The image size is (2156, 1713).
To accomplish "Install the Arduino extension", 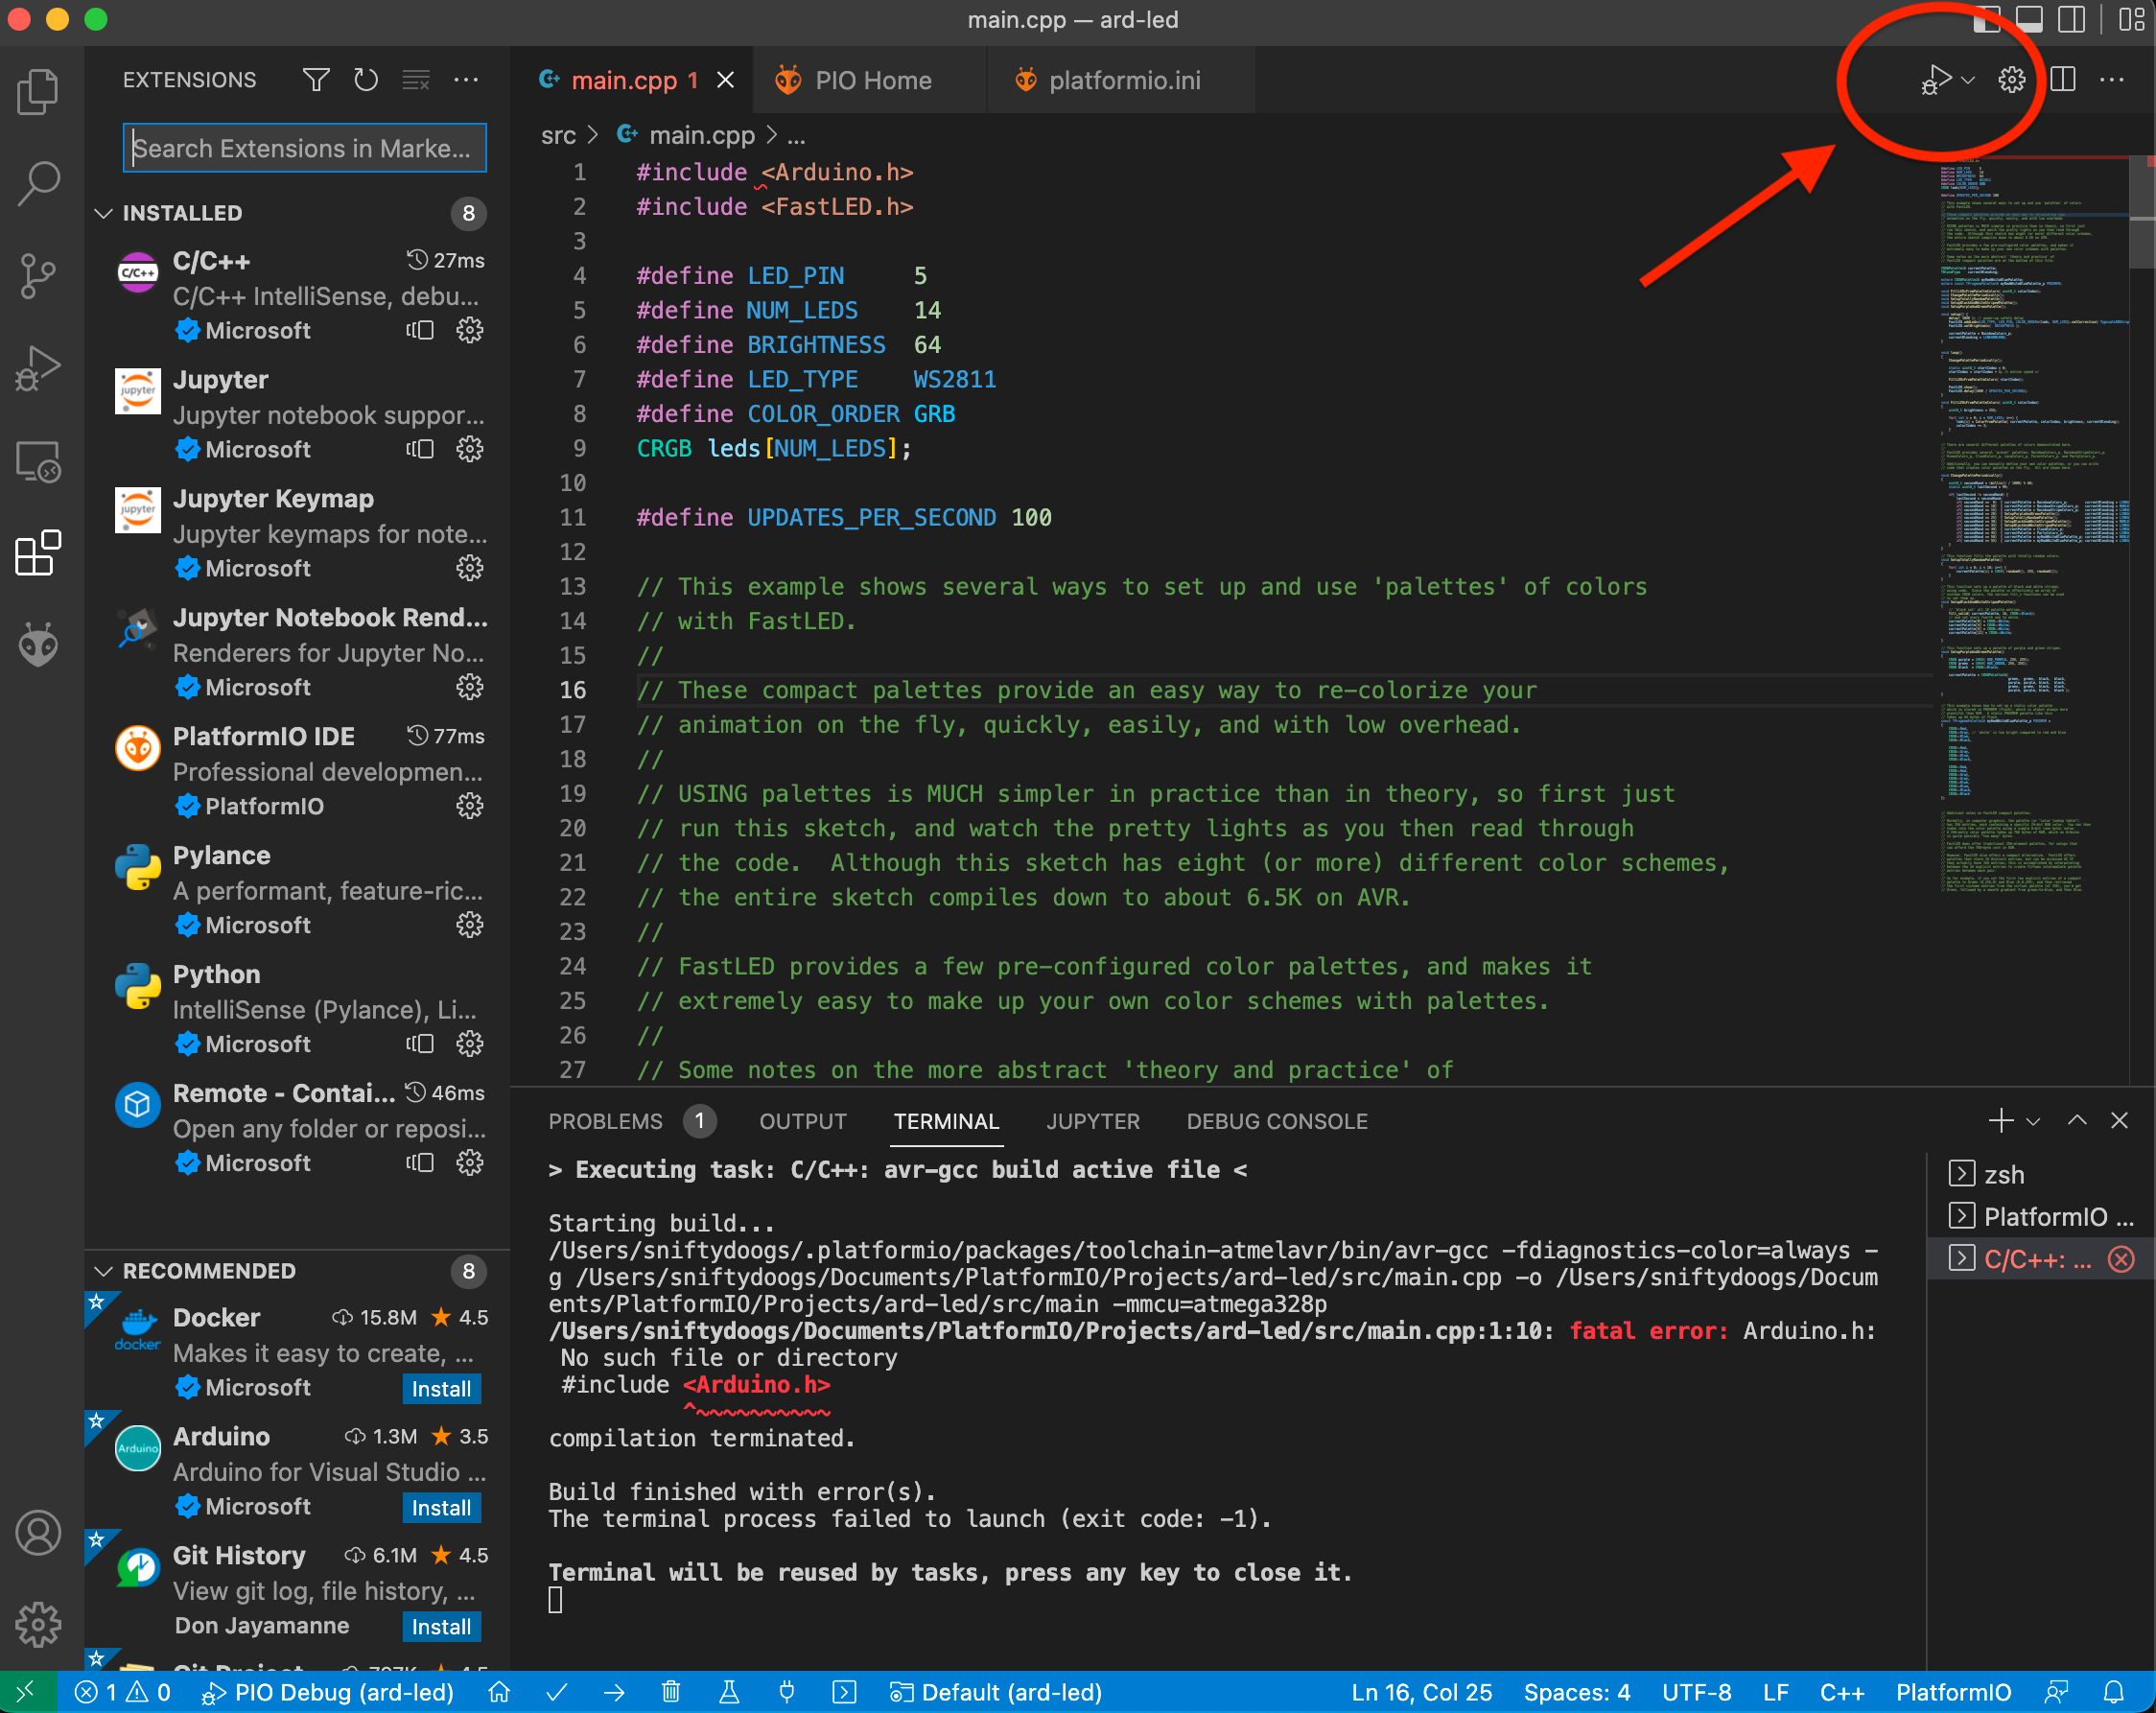I will (x=441, y=1507).
